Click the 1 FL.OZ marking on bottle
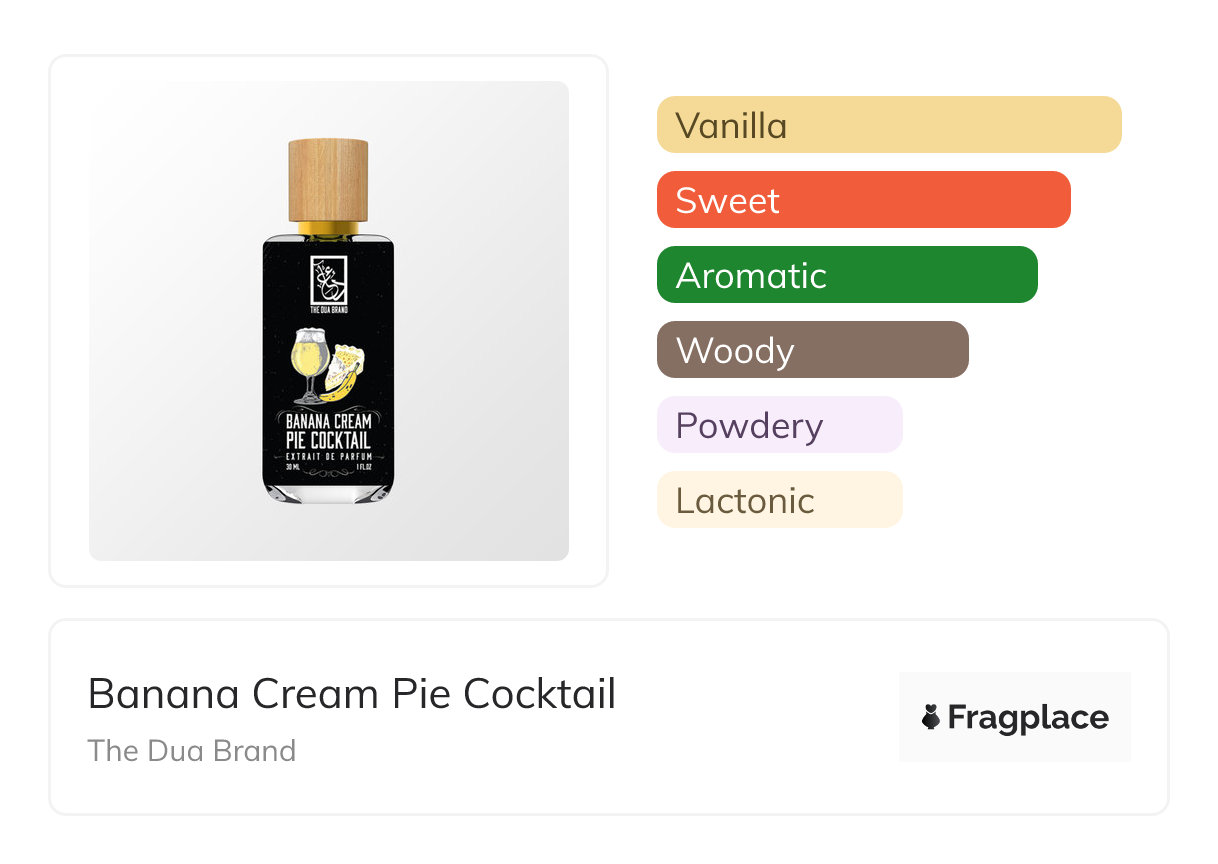 click(x=360, y=467)
